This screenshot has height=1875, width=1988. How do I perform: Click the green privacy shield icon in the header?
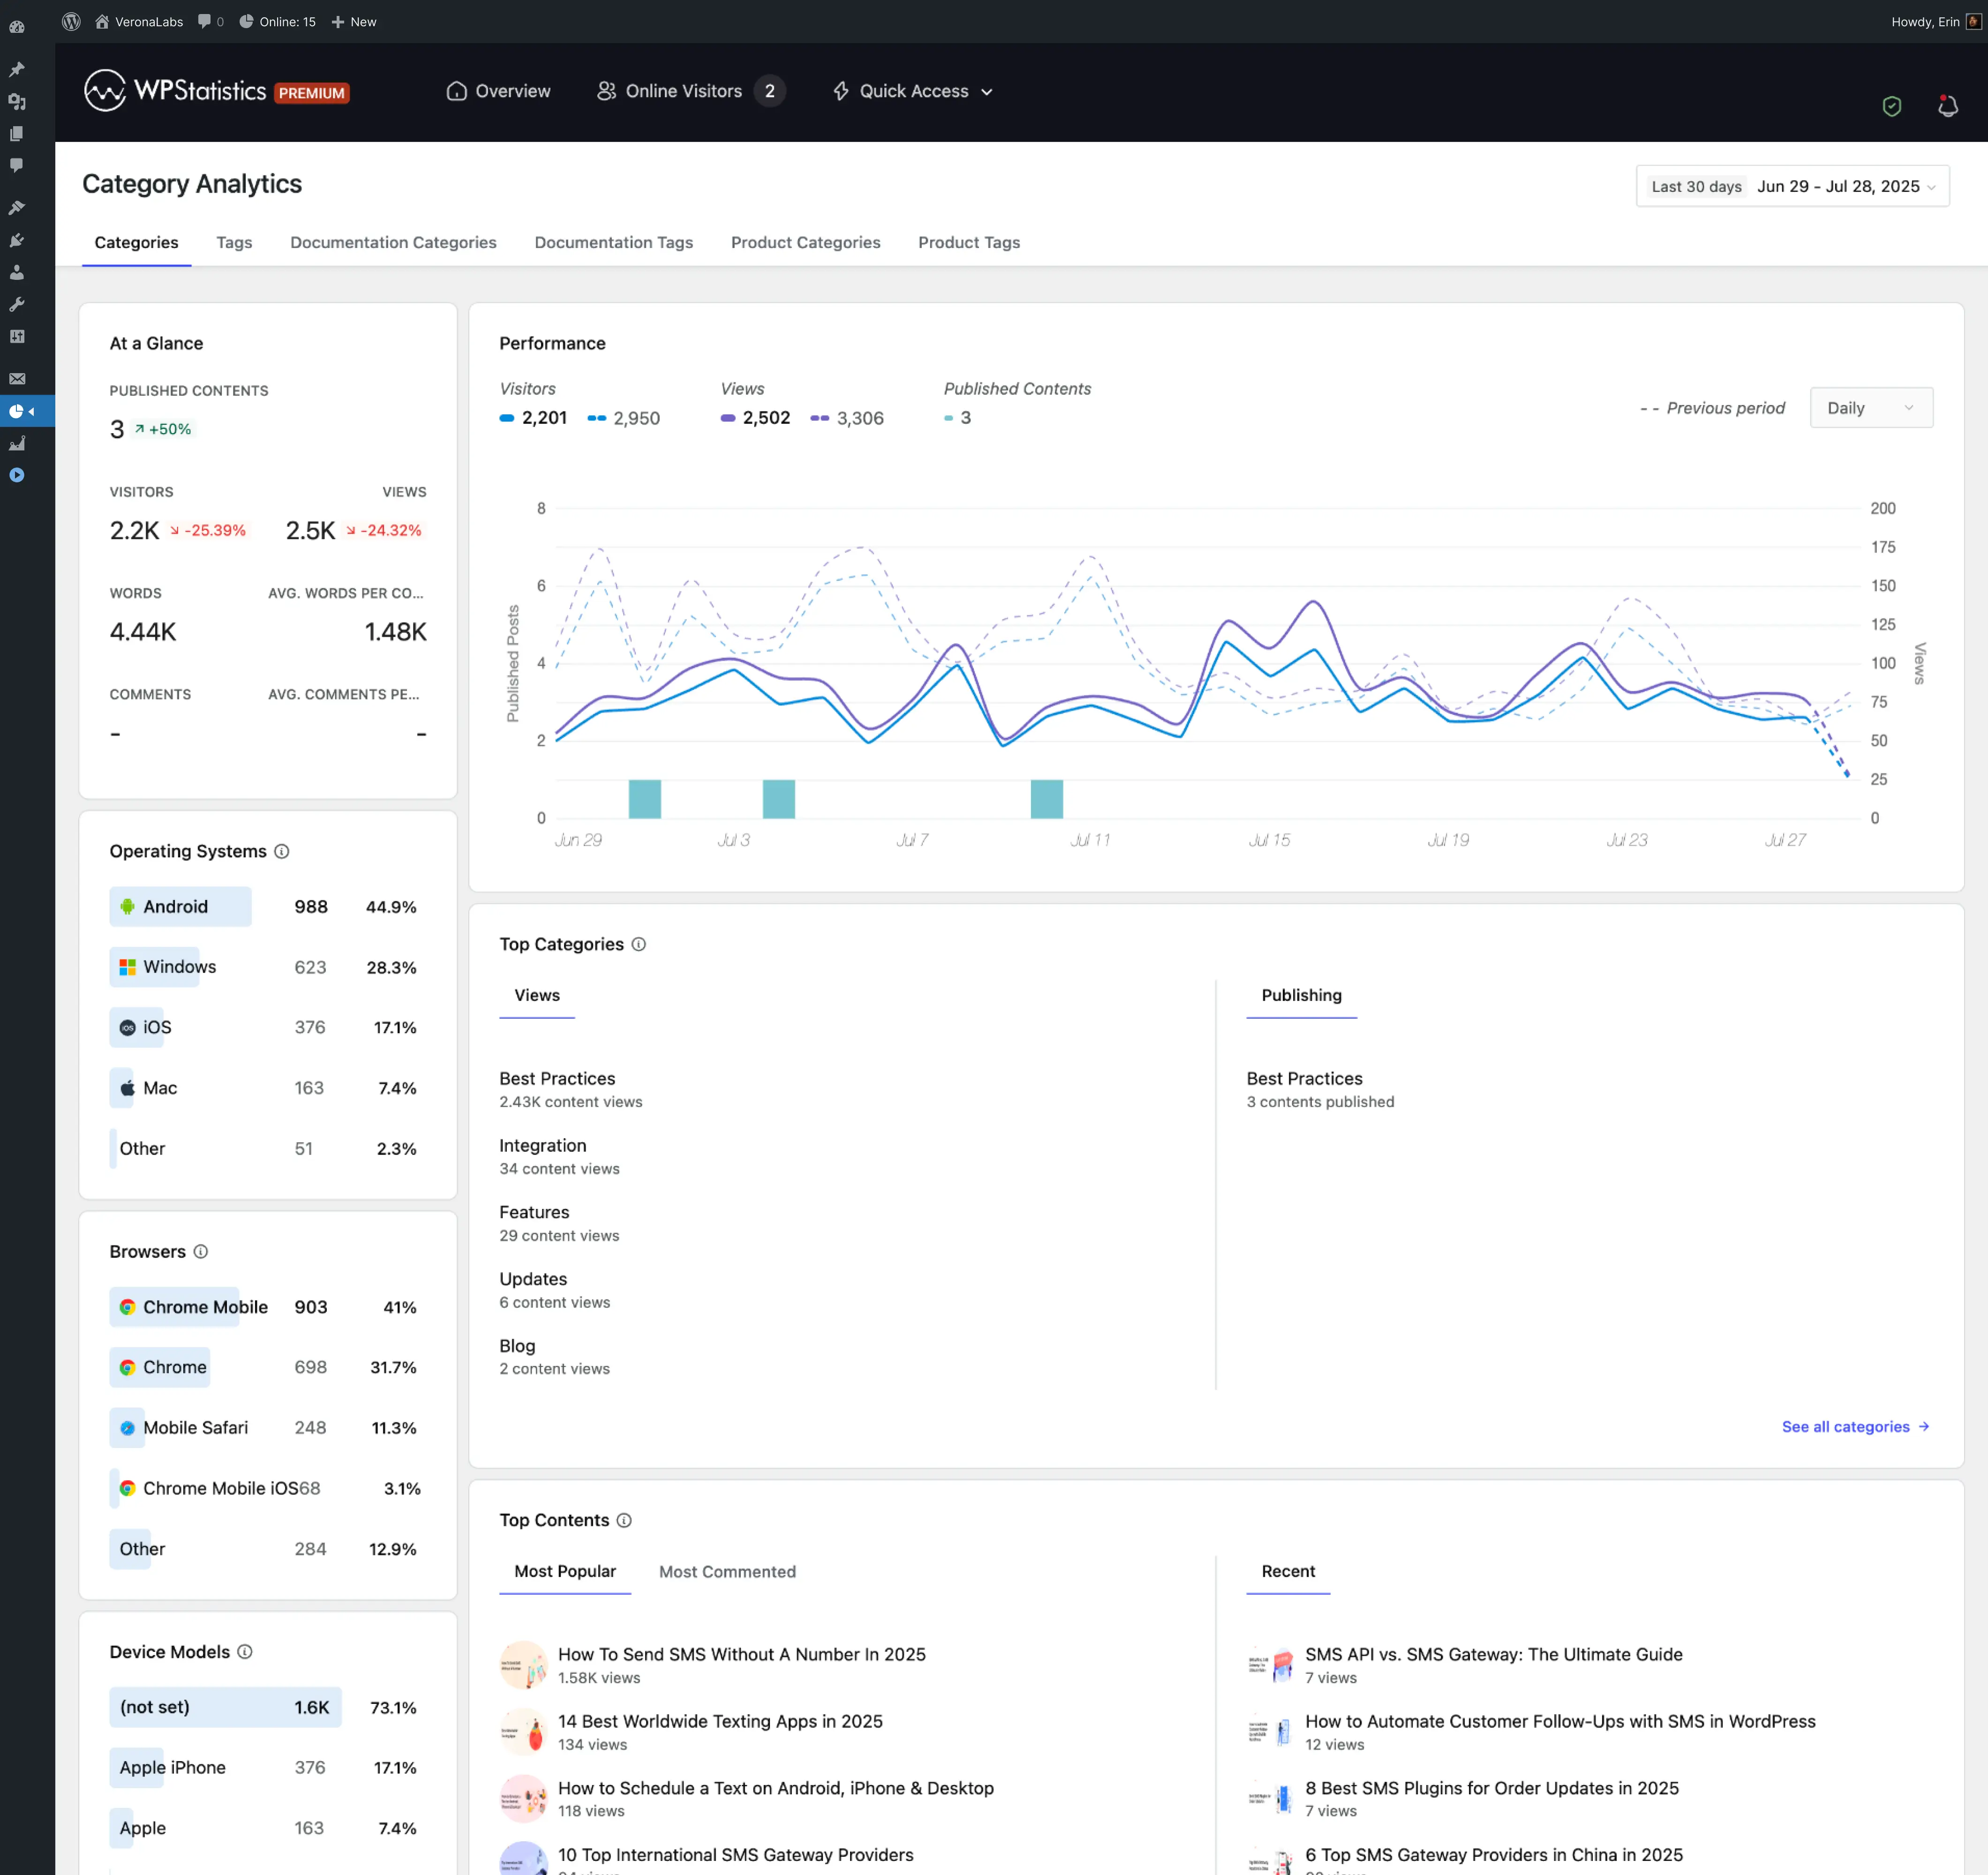pos(1891,105)
